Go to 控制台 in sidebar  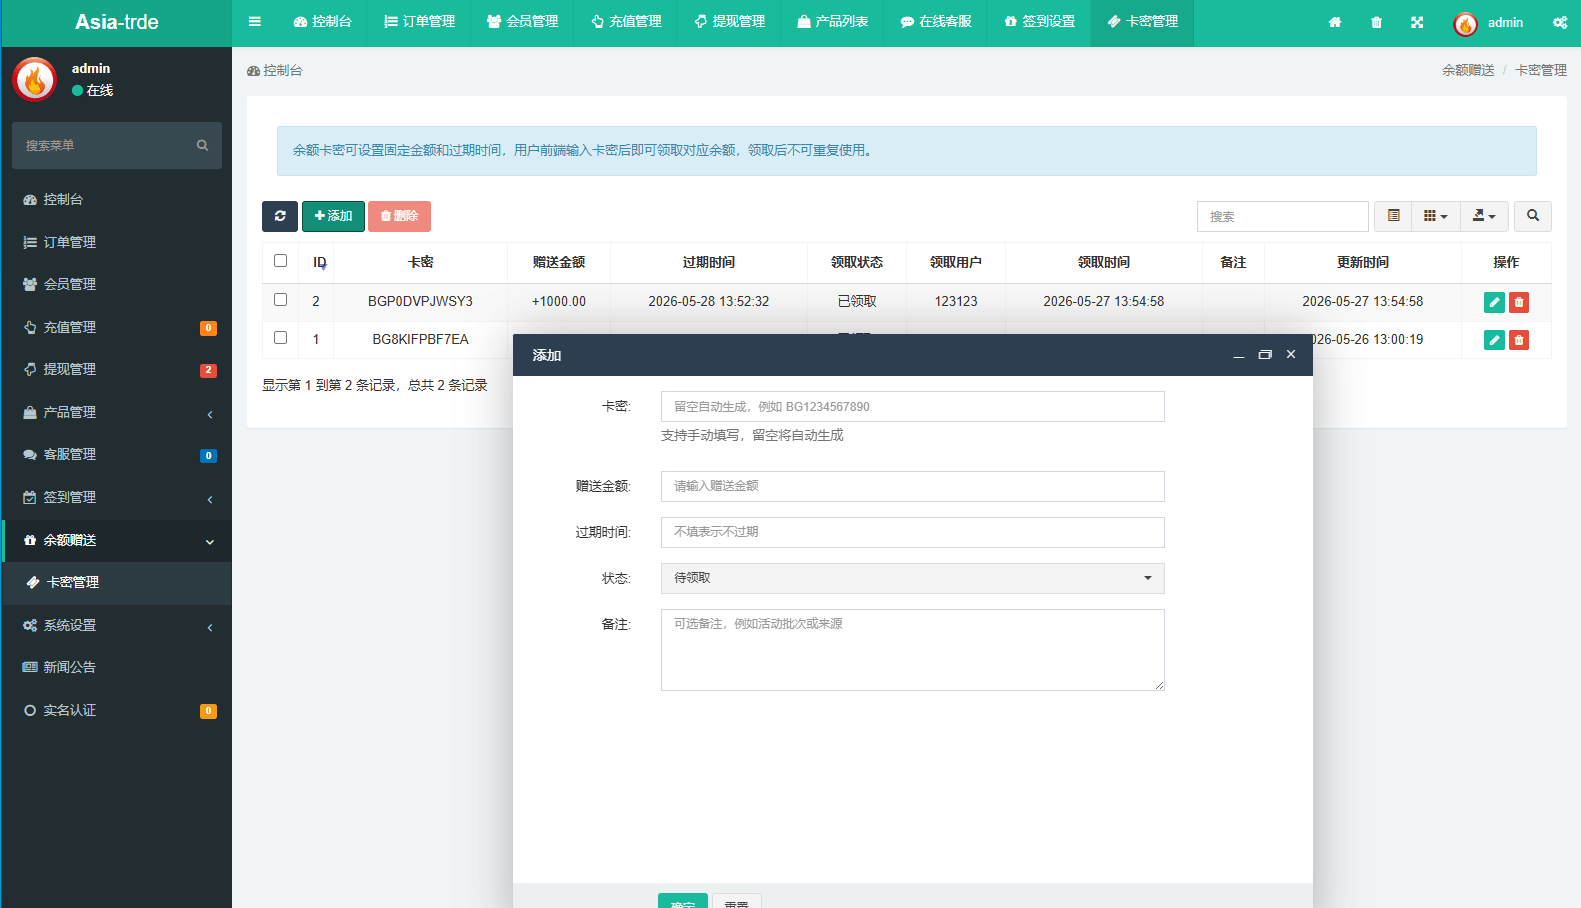point(116,199)
